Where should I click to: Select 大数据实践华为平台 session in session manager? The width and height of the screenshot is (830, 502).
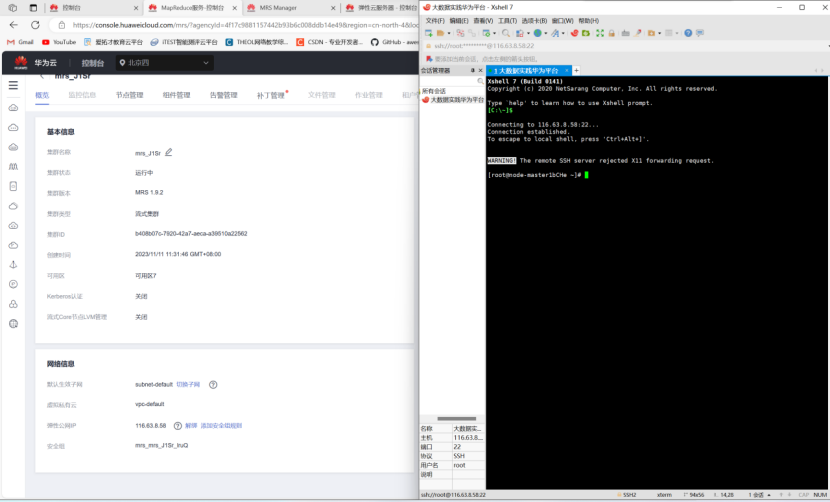click(453, 100)
